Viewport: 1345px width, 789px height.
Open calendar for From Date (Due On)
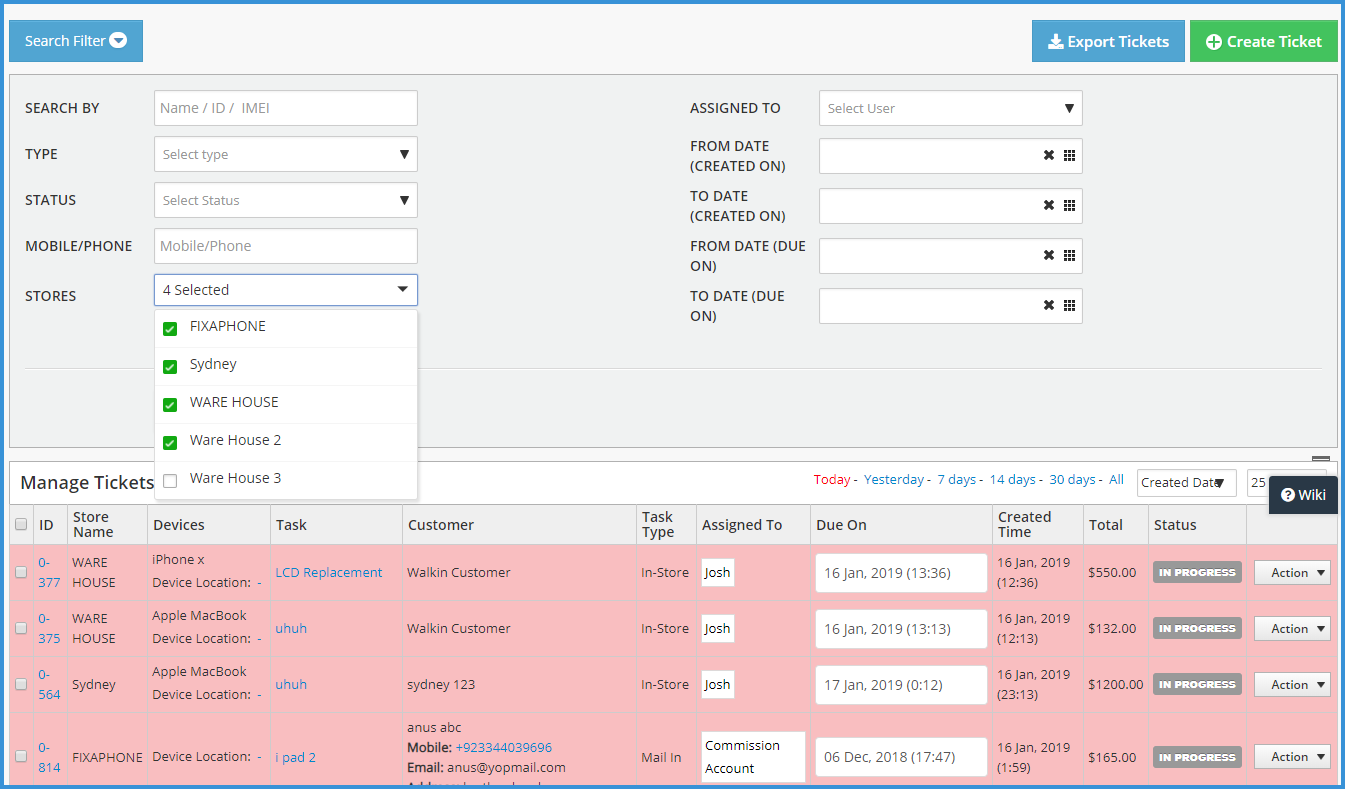(1069, 256)
